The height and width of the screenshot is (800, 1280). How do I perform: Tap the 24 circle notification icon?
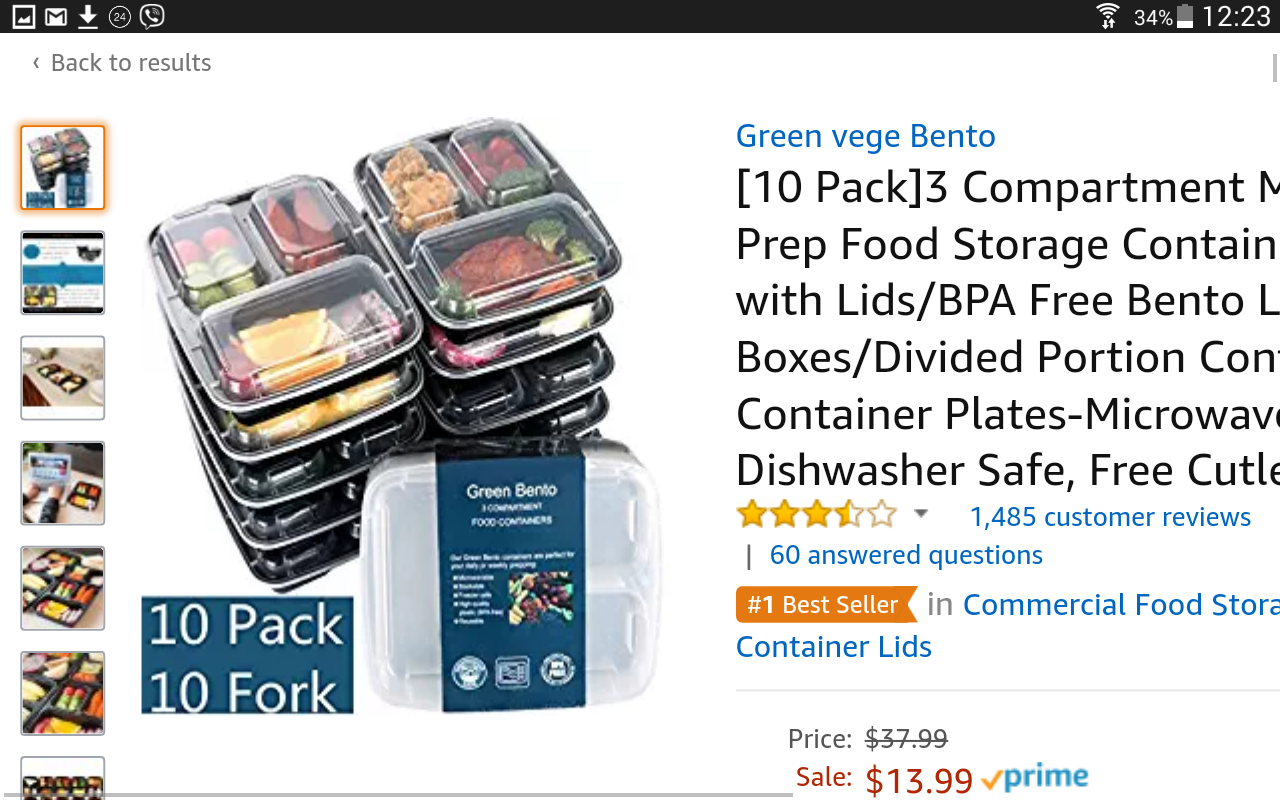pos(120,16)
